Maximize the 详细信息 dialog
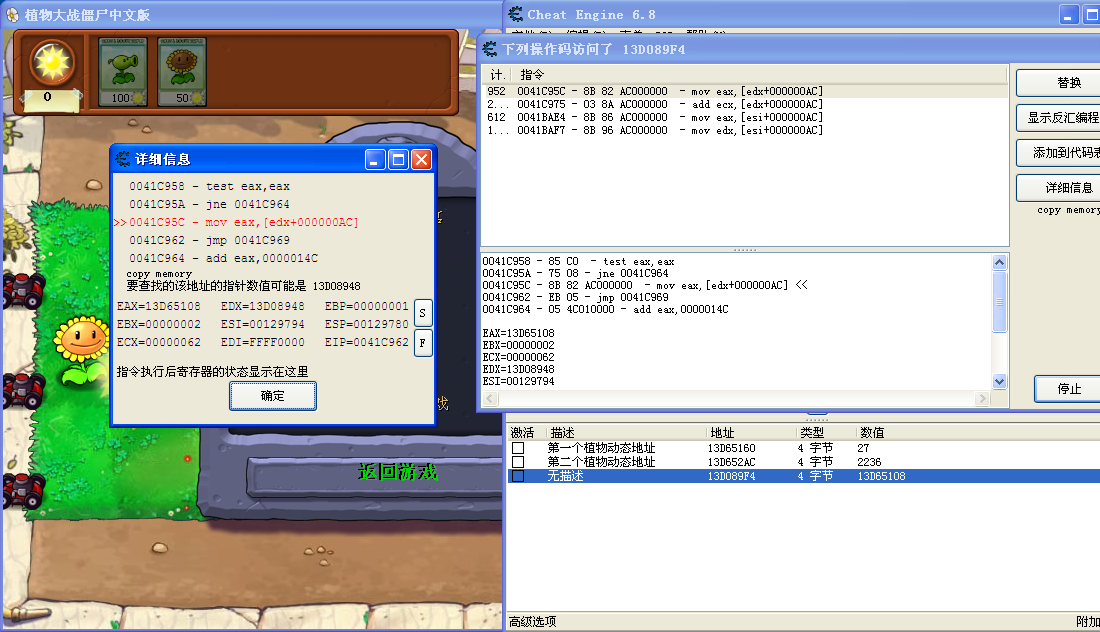1100x632 pixels. click(x=398, y=160)
